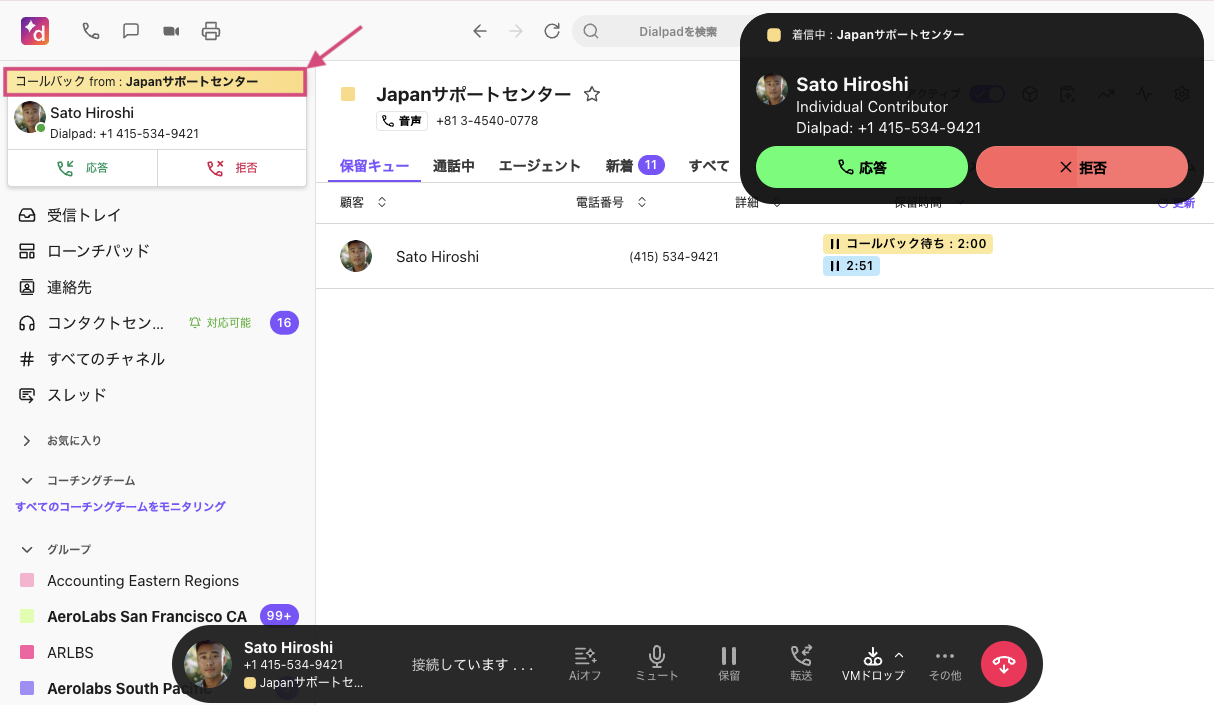1214x705 pixels.
Task: Put the call on hold (保留)
Action: (x=729, y=663)
